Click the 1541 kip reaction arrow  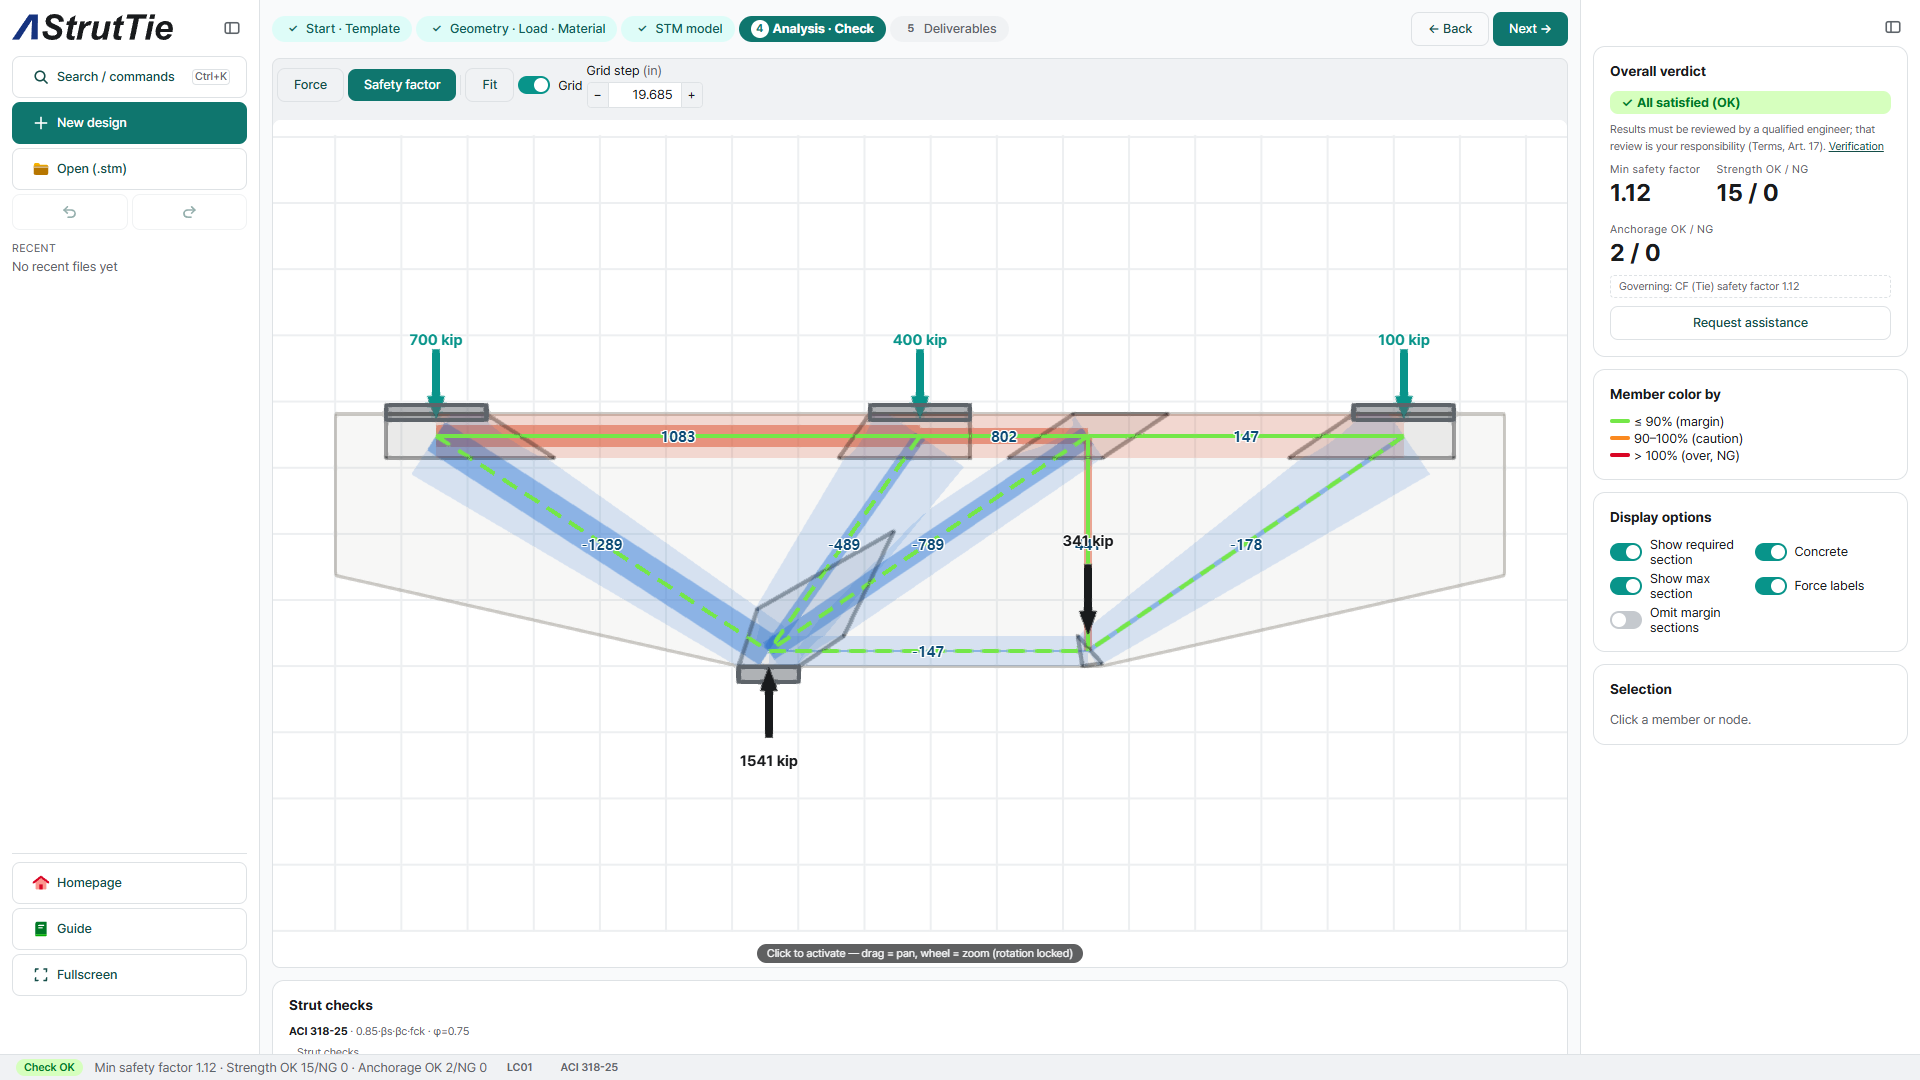pos(769,703)
